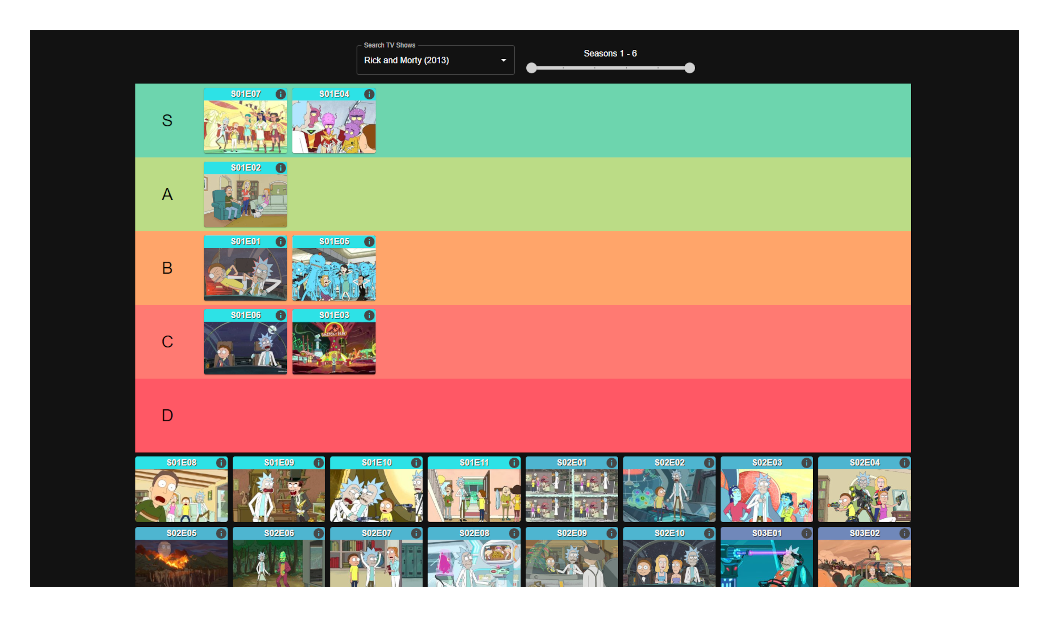The height and width of the screenshot is (617, 1050).
Task: Click the left handle of Seasons slider
Action: pyautogui.click(x=532, y=68)
